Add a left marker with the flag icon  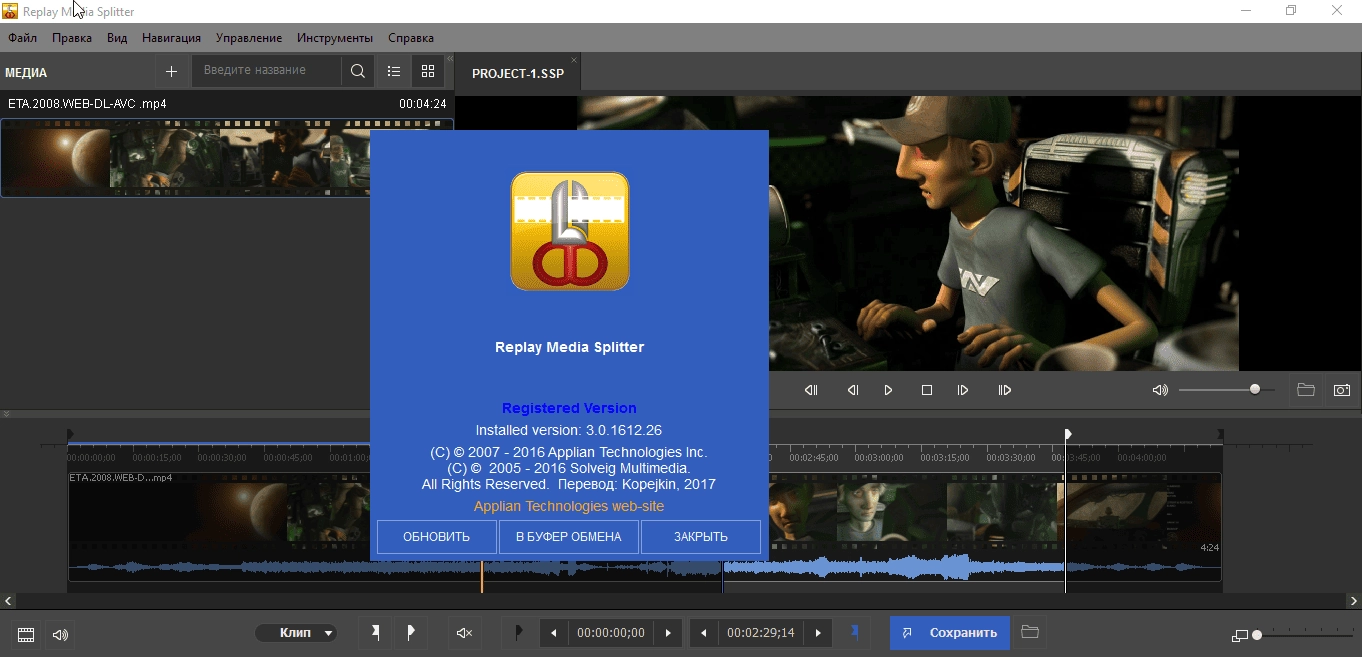pos(376,633)
